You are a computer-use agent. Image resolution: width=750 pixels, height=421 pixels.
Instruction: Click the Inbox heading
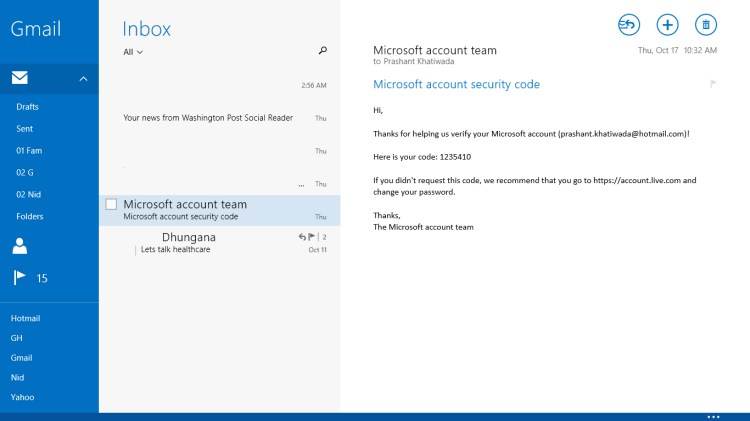tap(146, 29)
